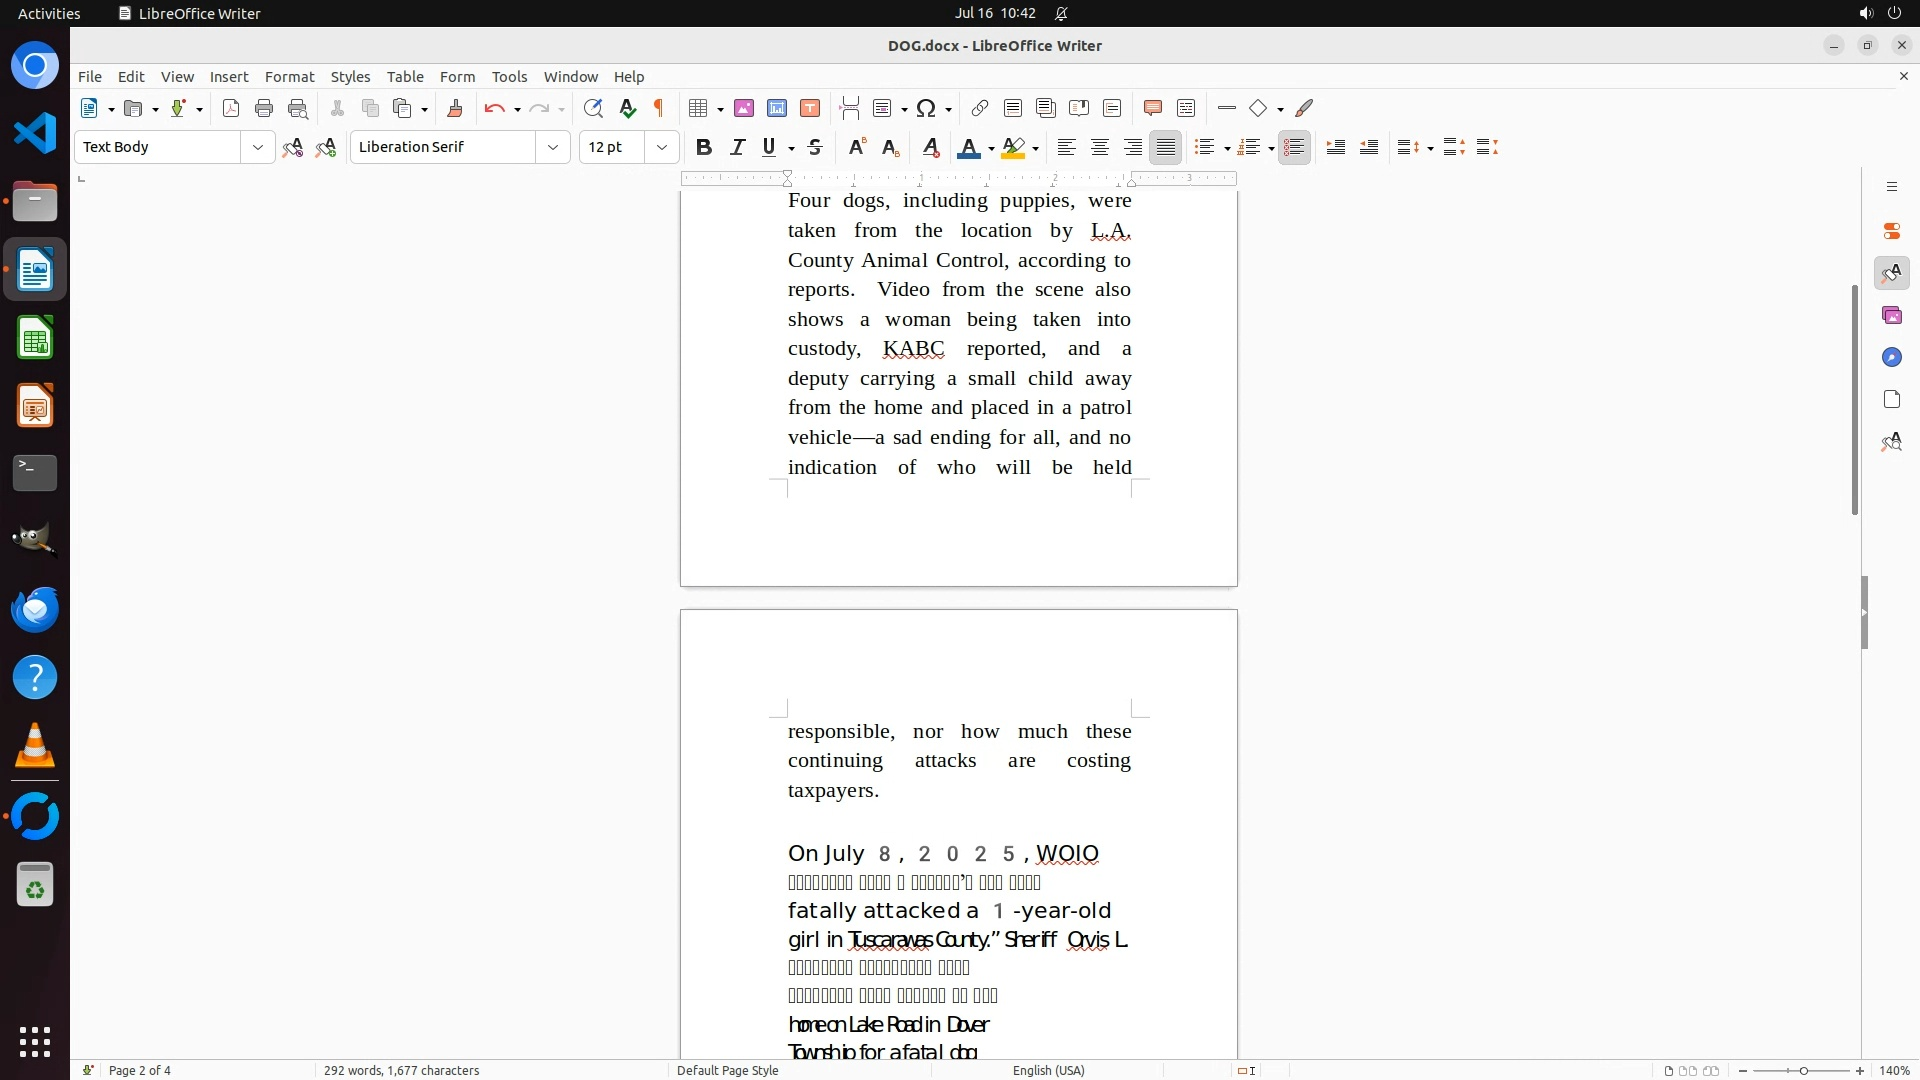Insert a special character (Omega icon)

(926, 109)
